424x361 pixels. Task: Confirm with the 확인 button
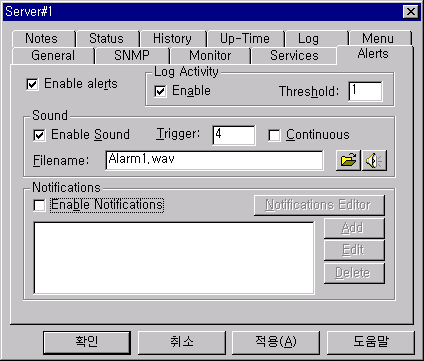(x=87, y=342)
